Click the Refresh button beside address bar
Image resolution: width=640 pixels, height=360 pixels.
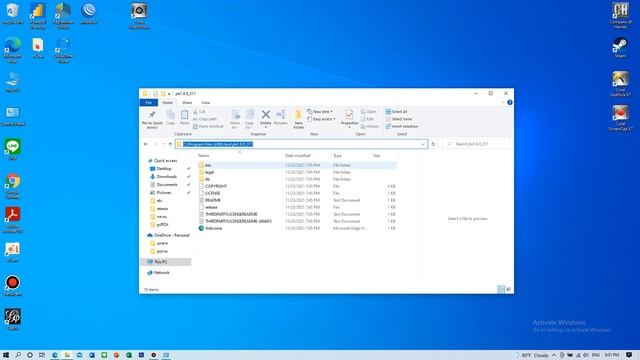(433, 144)
